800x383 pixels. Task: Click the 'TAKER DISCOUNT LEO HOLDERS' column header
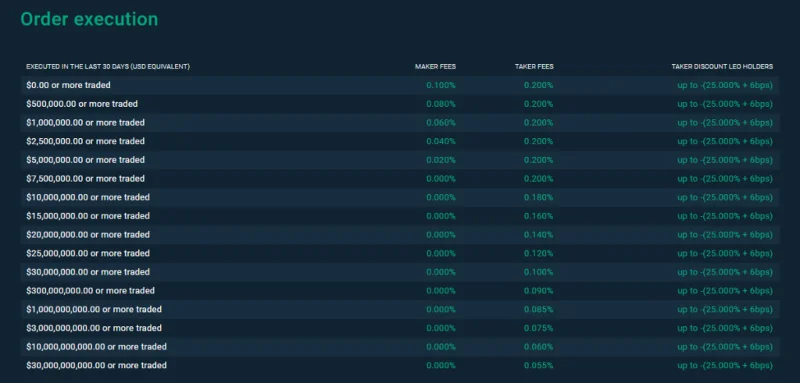click(x=722, y=67)
